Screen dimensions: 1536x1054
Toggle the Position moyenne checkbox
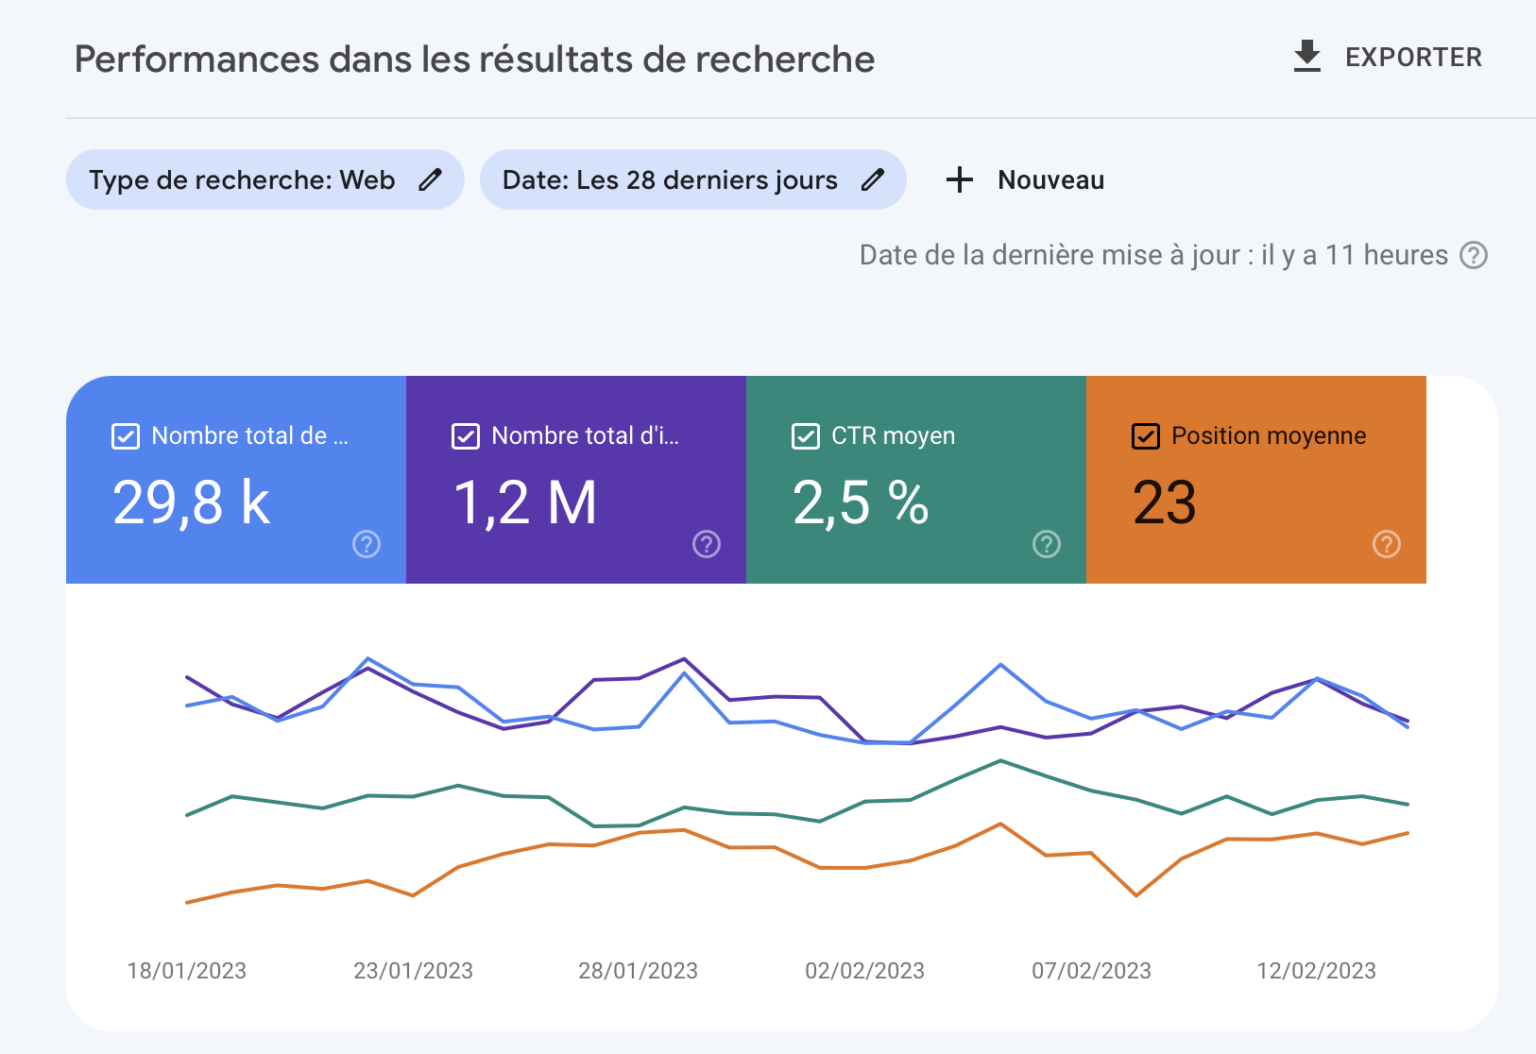tap(1145, 437)
